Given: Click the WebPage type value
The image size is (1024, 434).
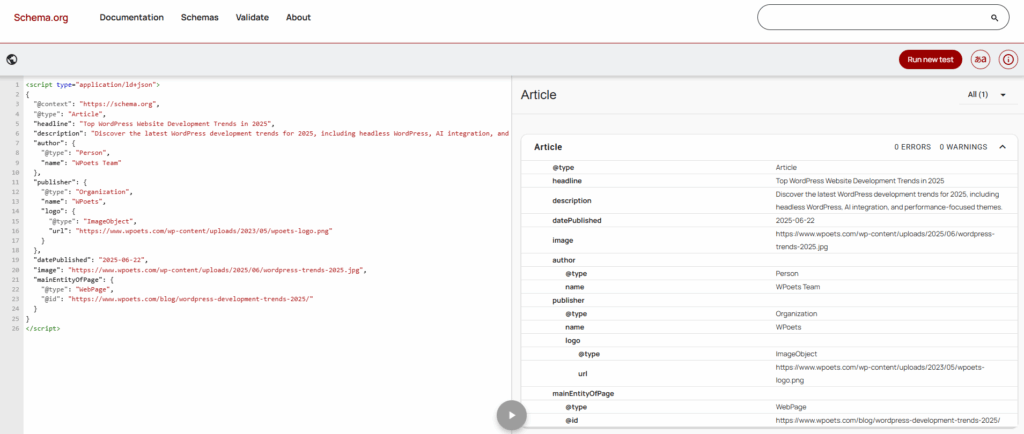Looking at the screenshot, I should 791,407.
